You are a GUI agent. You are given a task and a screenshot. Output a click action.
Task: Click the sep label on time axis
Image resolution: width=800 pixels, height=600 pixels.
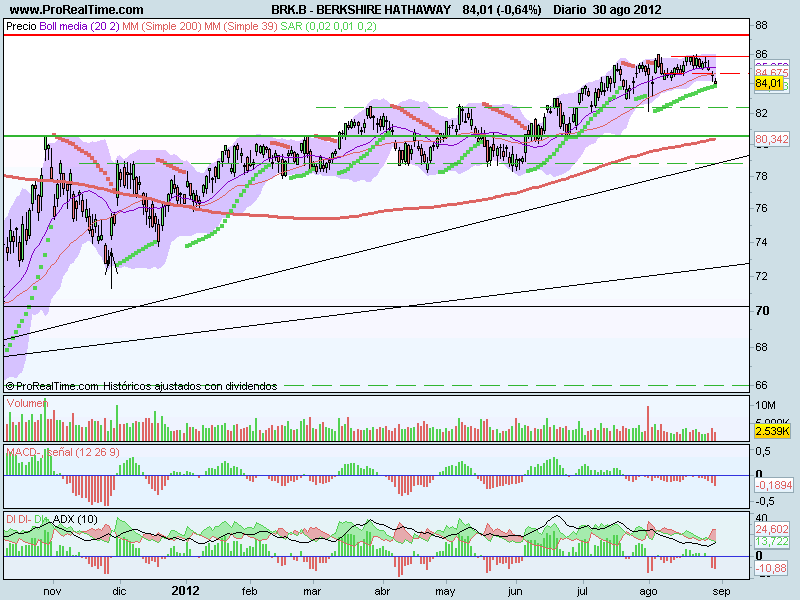click(721, 592)
